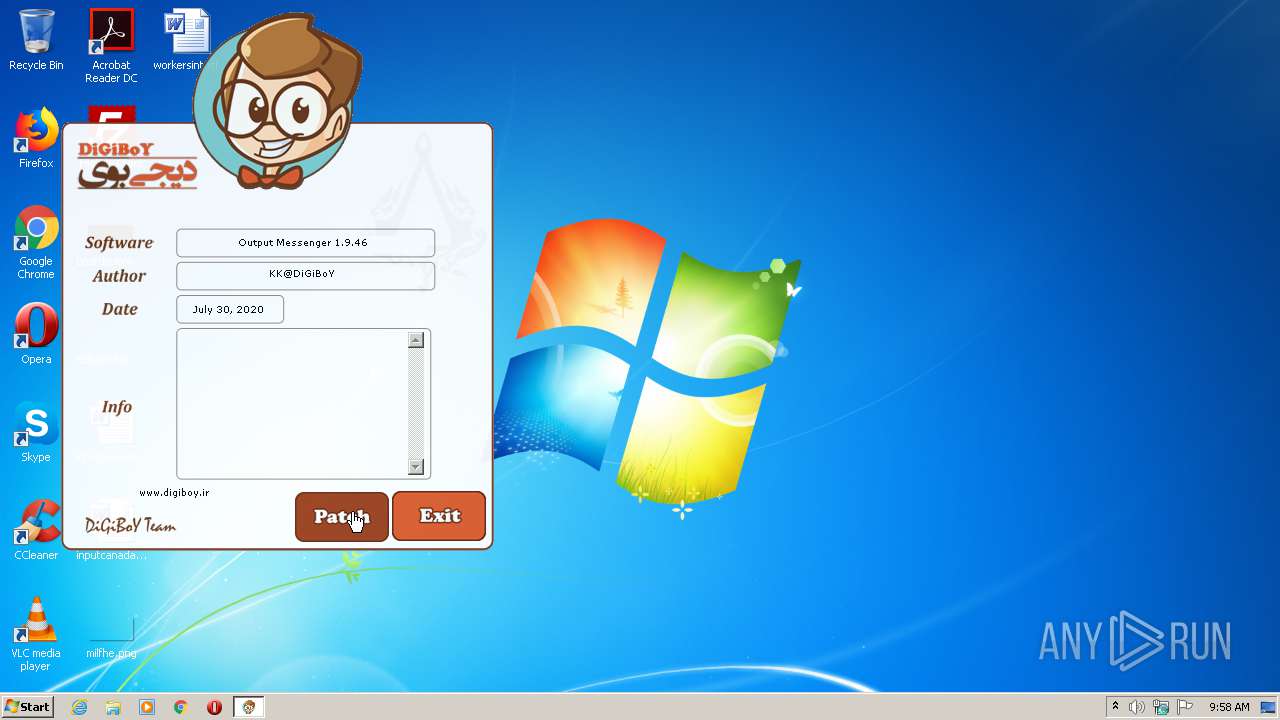Click the DiGiBoy patcher taskbar button
The image size is (1280, 720).
click(x=249, y=707)
